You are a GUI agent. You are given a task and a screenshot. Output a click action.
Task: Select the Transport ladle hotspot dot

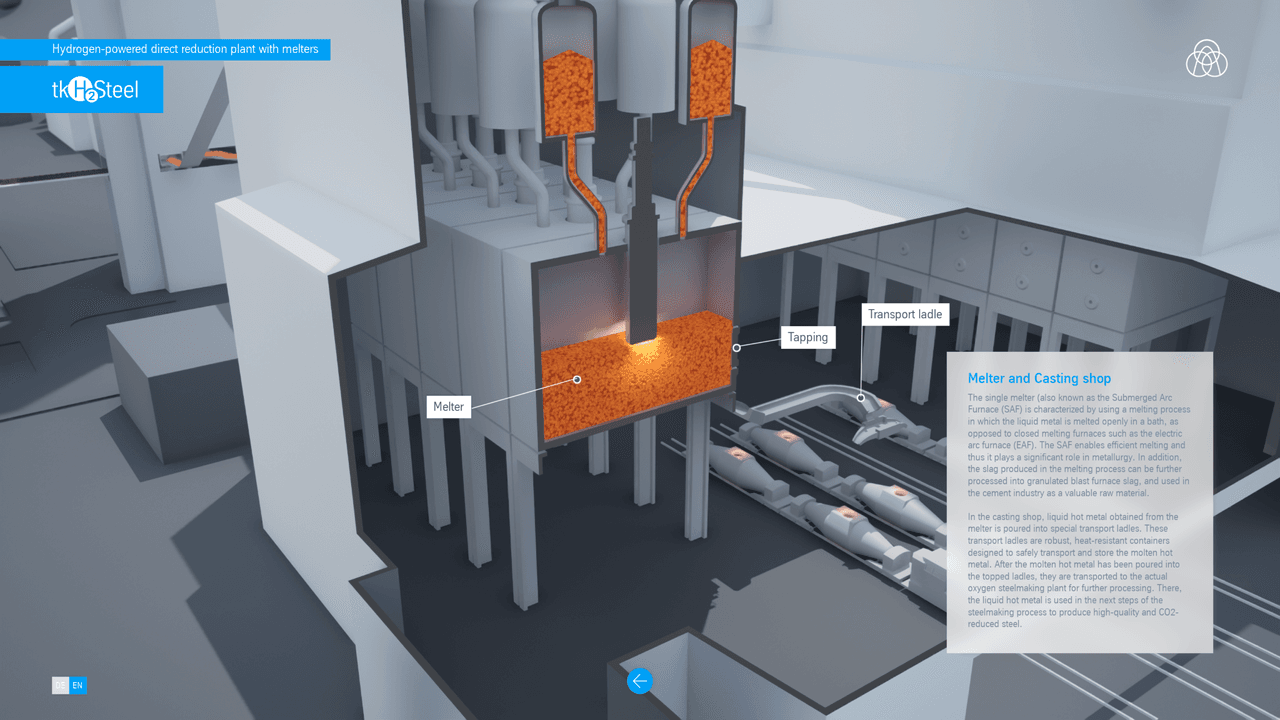860,397
